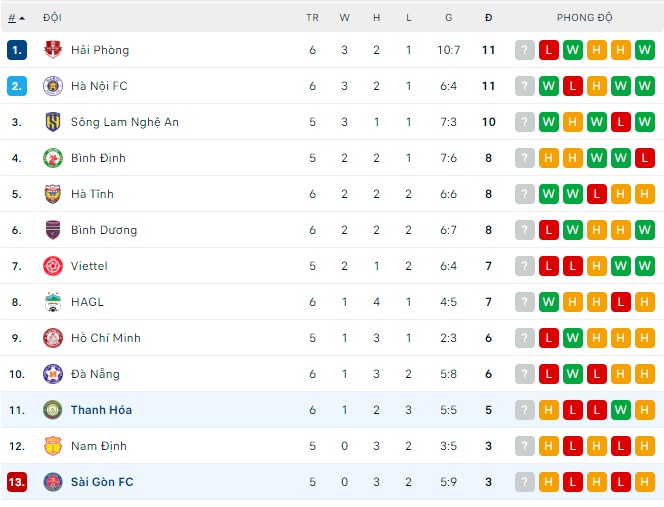664x507 pixels.
Task: Click the last green W badge in Hà Nội FC row
Action: [645, 86]
